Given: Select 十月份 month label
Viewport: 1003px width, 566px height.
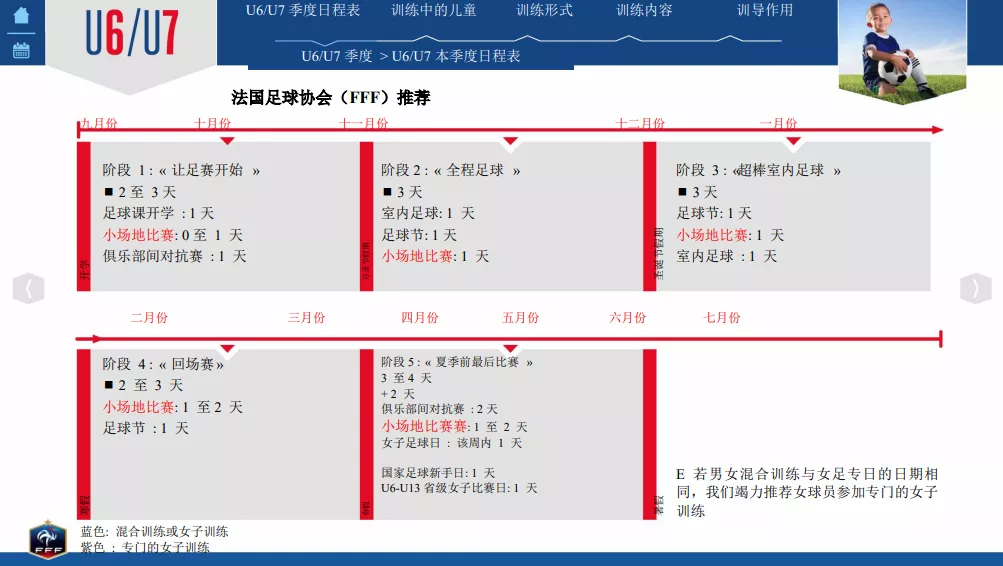Looking at the screenshot, I should point(212,123).
